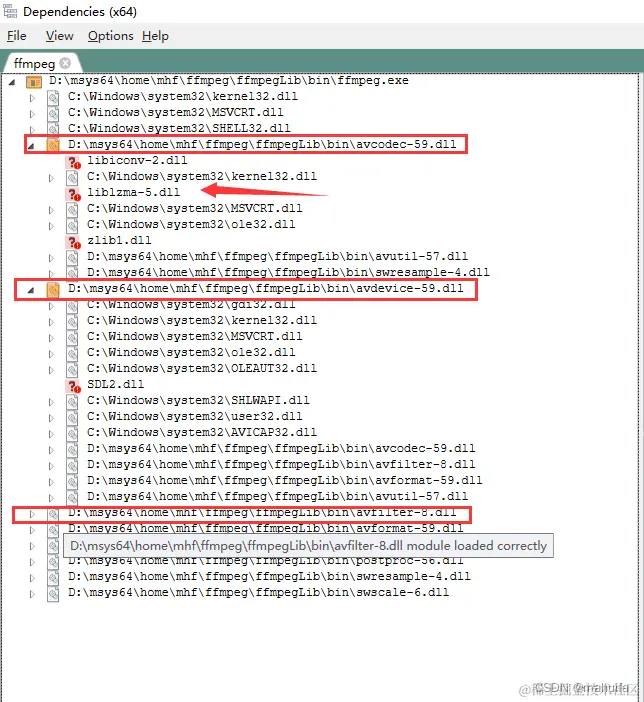This screenshot has height=702, width=644.
Task: Click missing-module icon for liblzma-5.dll
Action: coord(73,194)
